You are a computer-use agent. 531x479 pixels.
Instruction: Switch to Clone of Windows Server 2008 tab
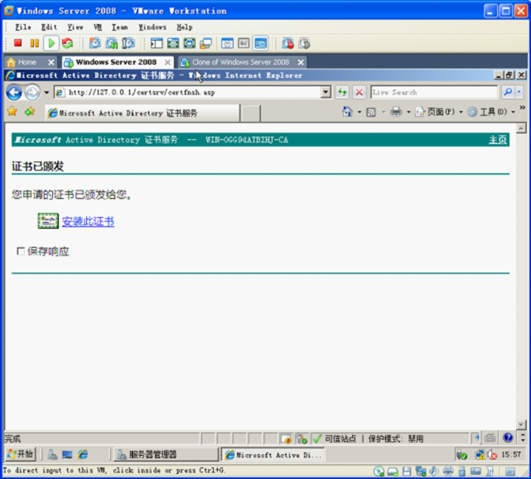point(240,62)
